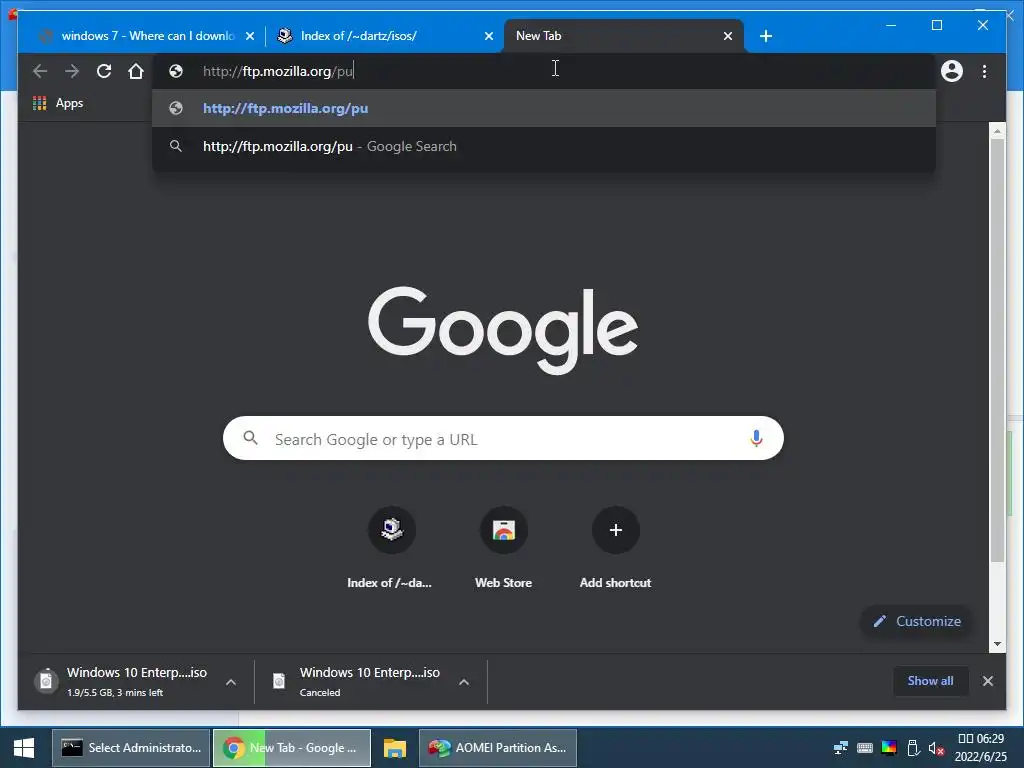1024x768 pixels.
Task: Click the vertical scrollbar thumb
Action: [x=997, y=349]
